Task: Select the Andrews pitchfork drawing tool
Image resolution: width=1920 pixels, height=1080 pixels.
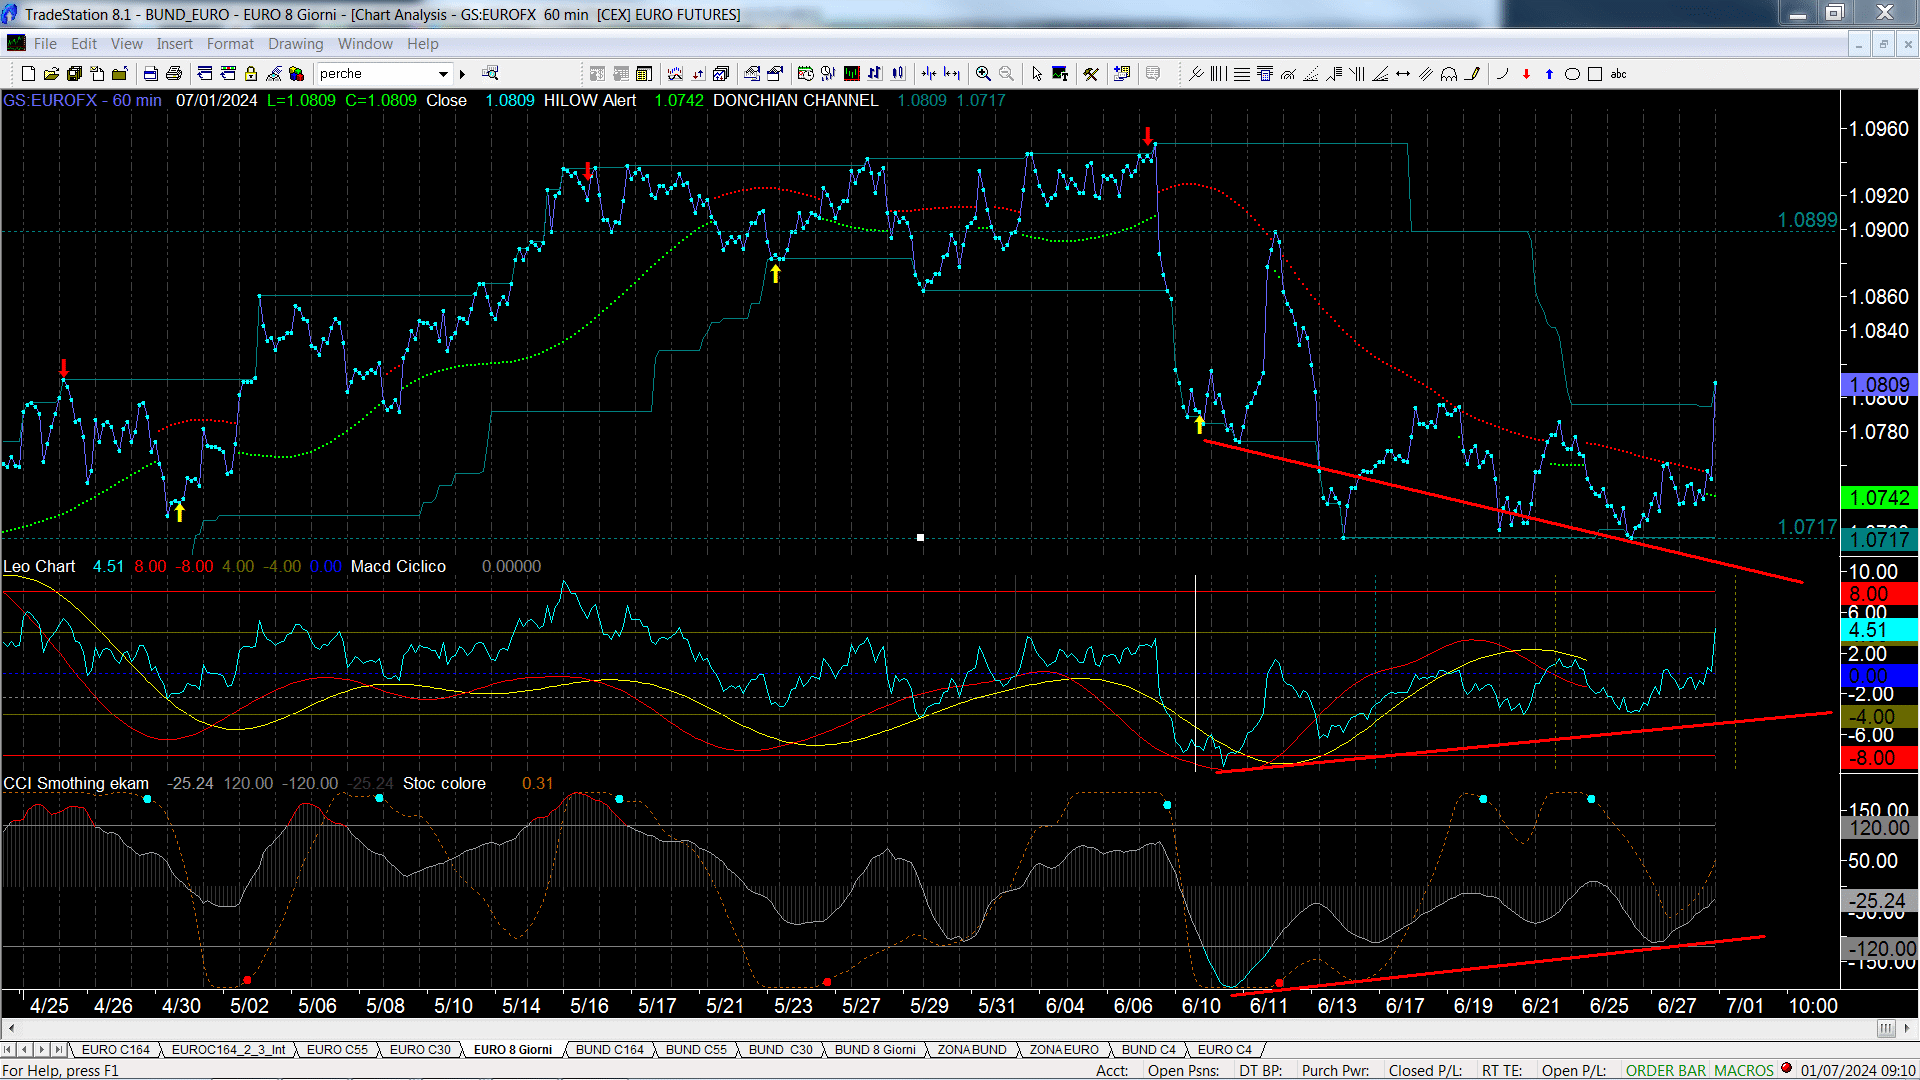Action: click(x=1196, y=74)
